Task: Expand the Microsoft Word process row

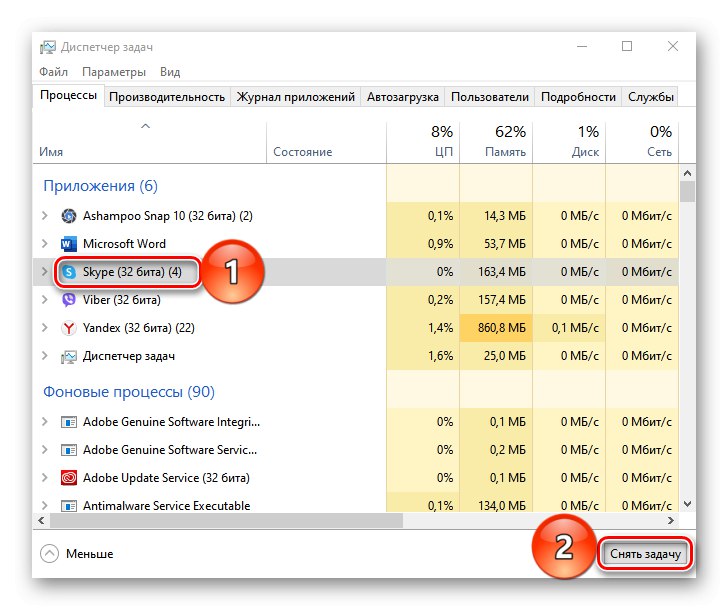Action: click(45, 243)
